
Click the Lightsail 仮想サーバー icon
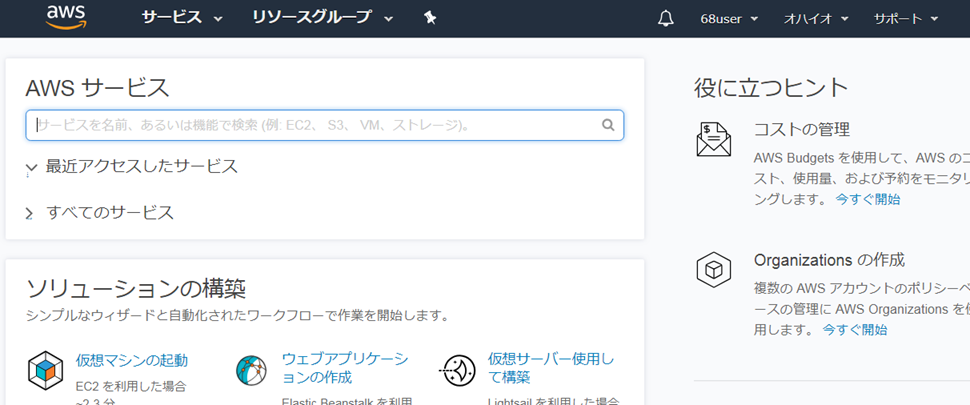tap(458, 370)
